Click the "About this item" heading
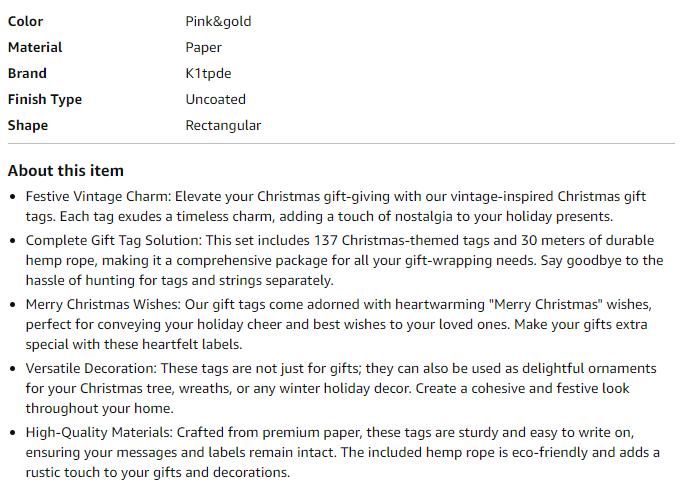 [x=66, y=170]
